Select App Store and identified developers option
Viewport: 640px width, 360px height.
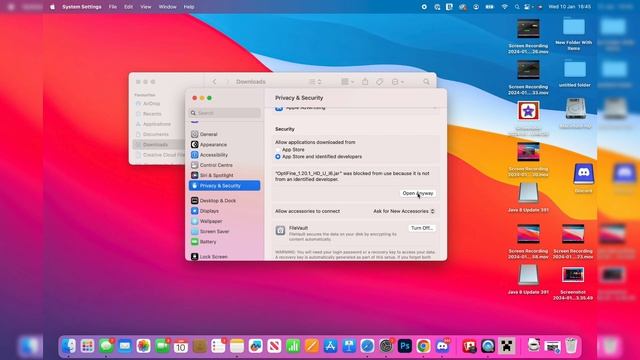(278, 157)
